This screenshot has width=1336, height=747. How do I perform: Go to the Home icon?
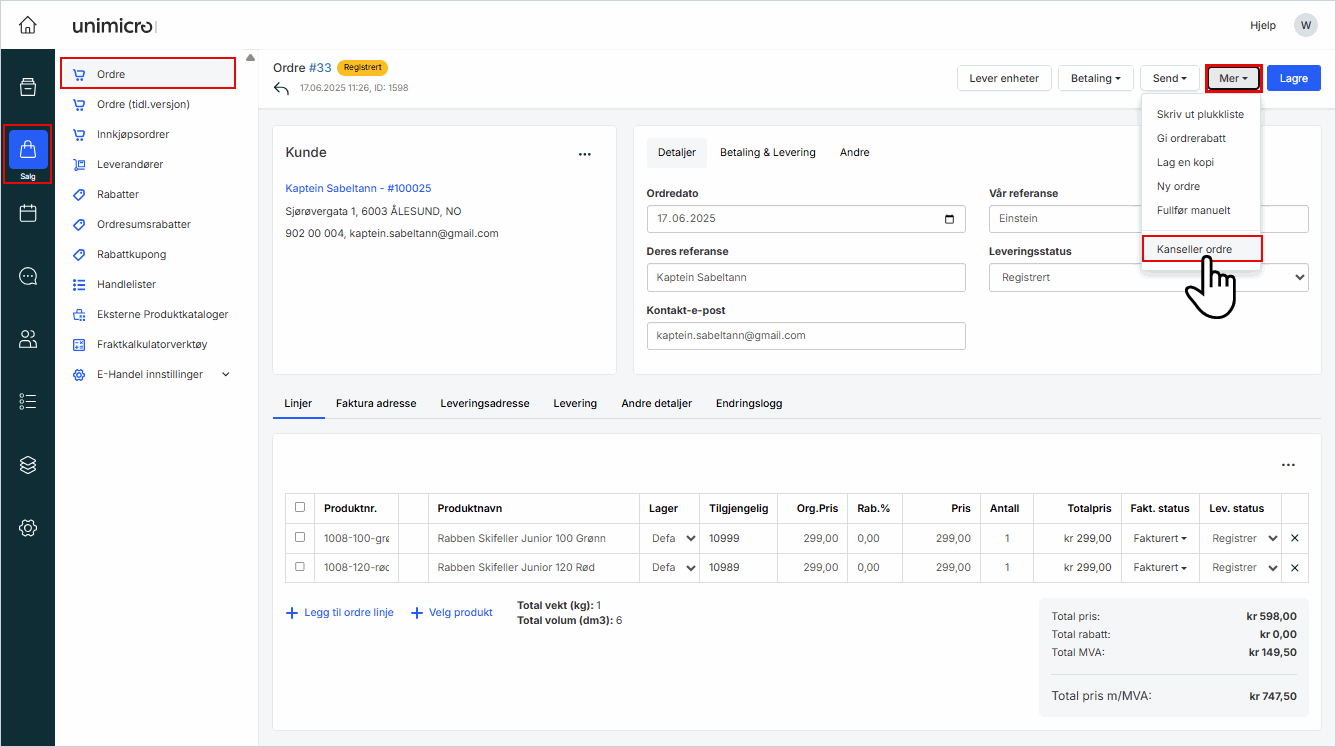pos(28,25)
